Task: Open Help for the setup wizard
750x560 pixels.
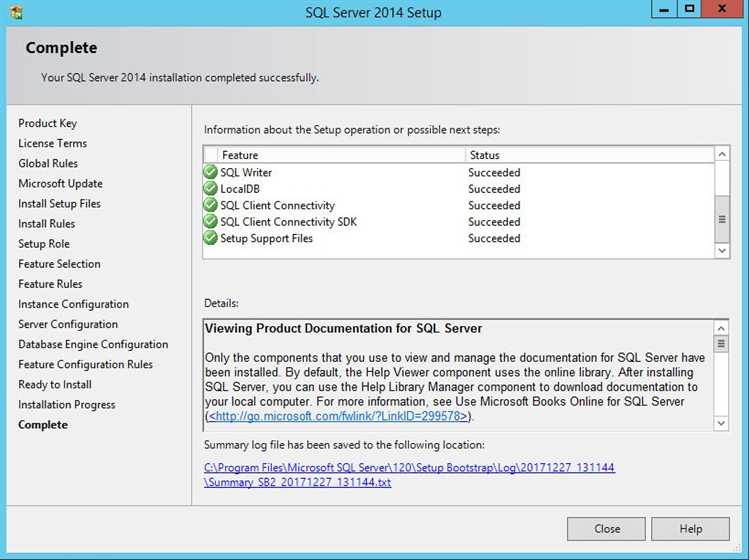Action: coord(690,528)
